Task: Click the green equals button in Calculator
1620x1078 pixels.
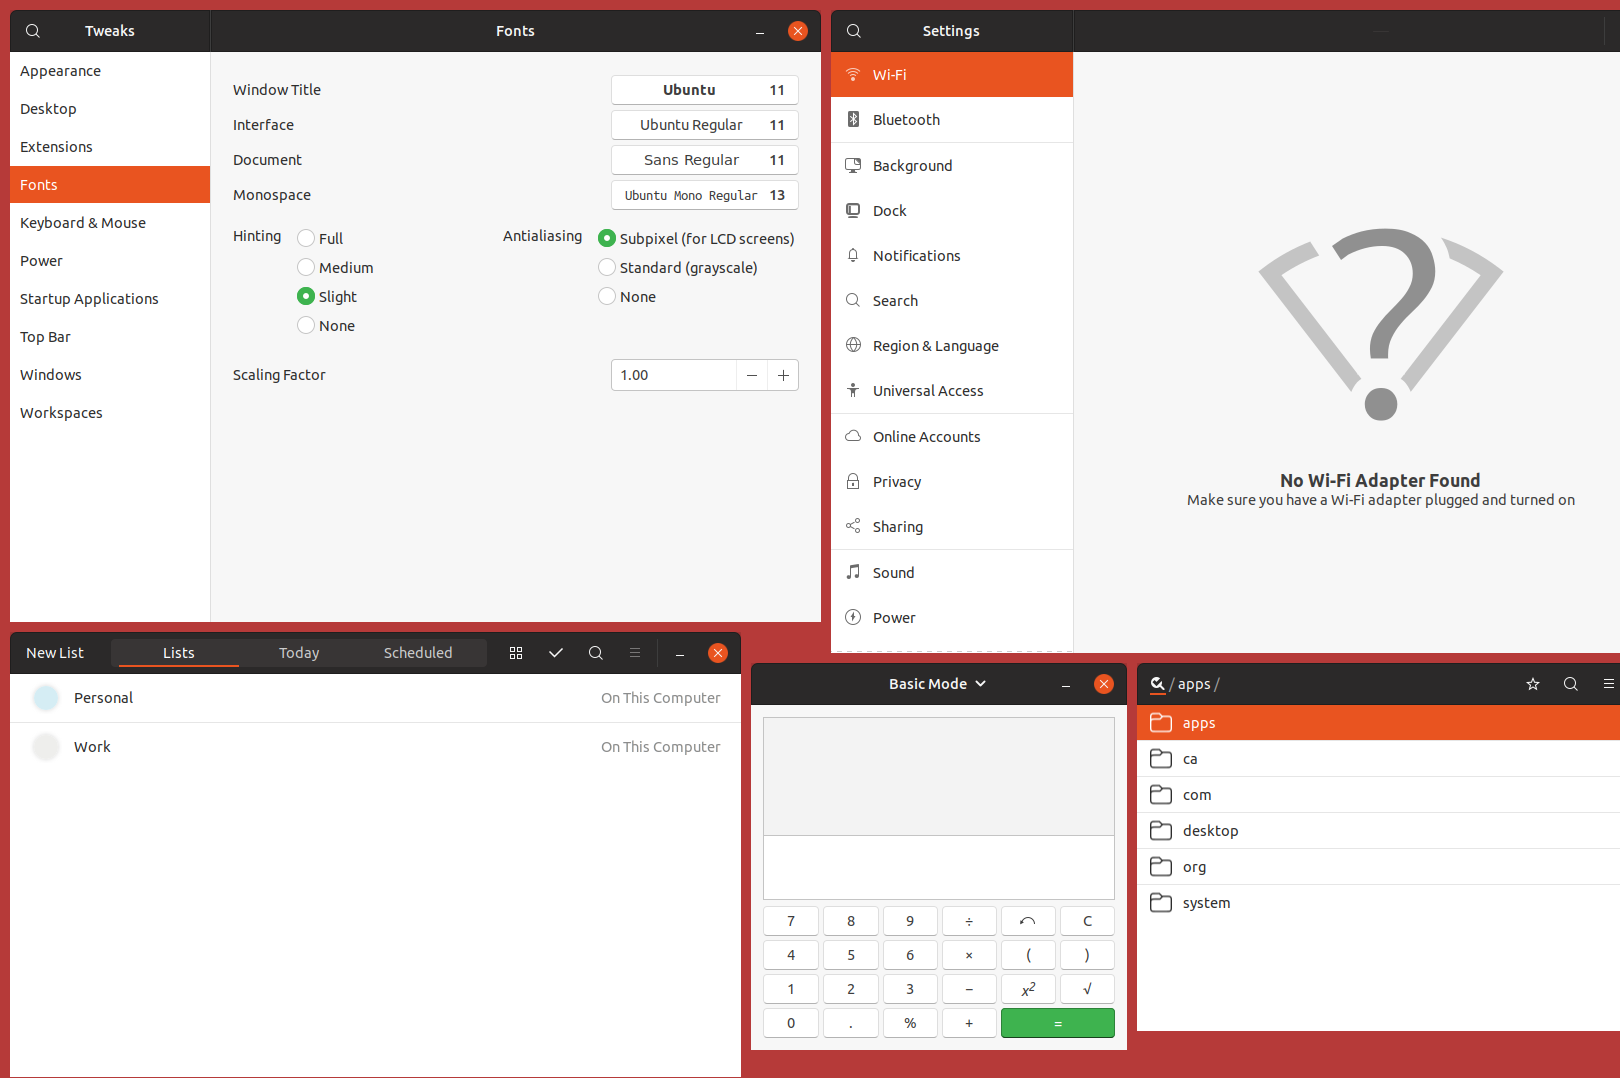Action: 1058,1023
